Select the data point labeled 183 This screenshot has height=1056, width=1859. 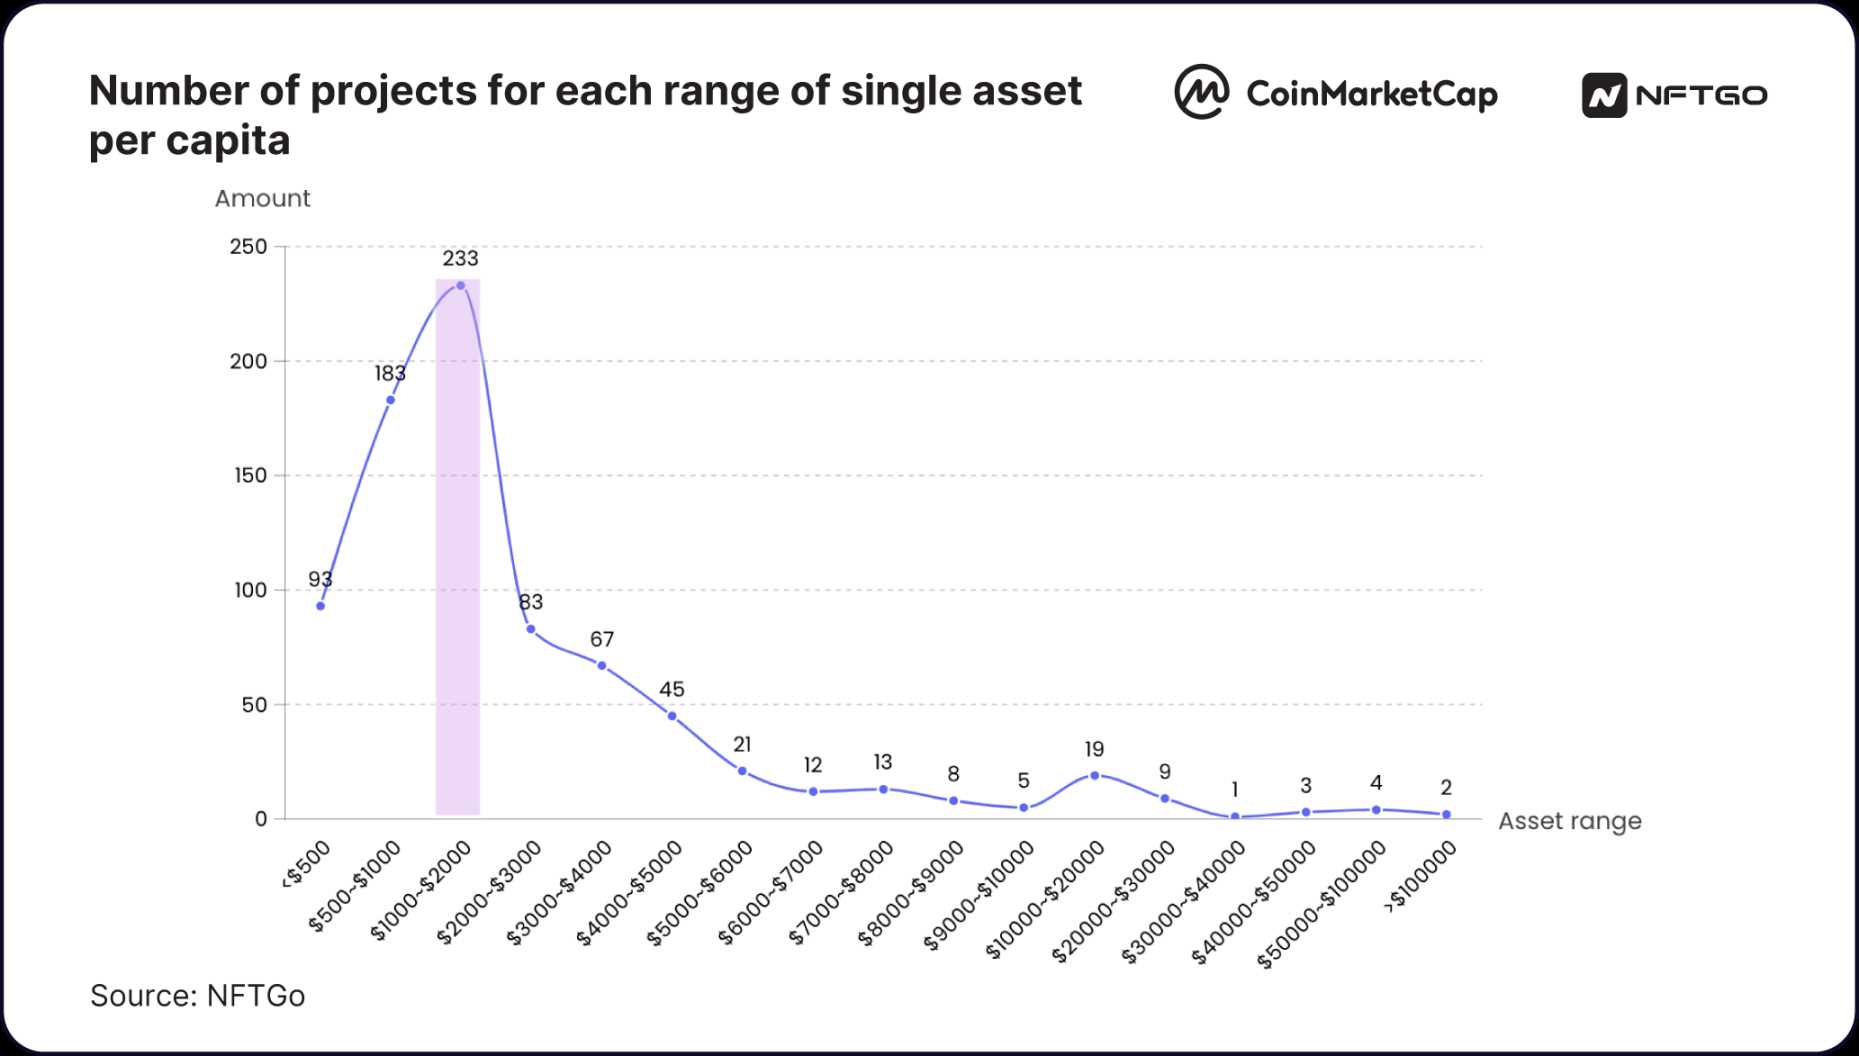pyautogui.click(x=390, y=400)
